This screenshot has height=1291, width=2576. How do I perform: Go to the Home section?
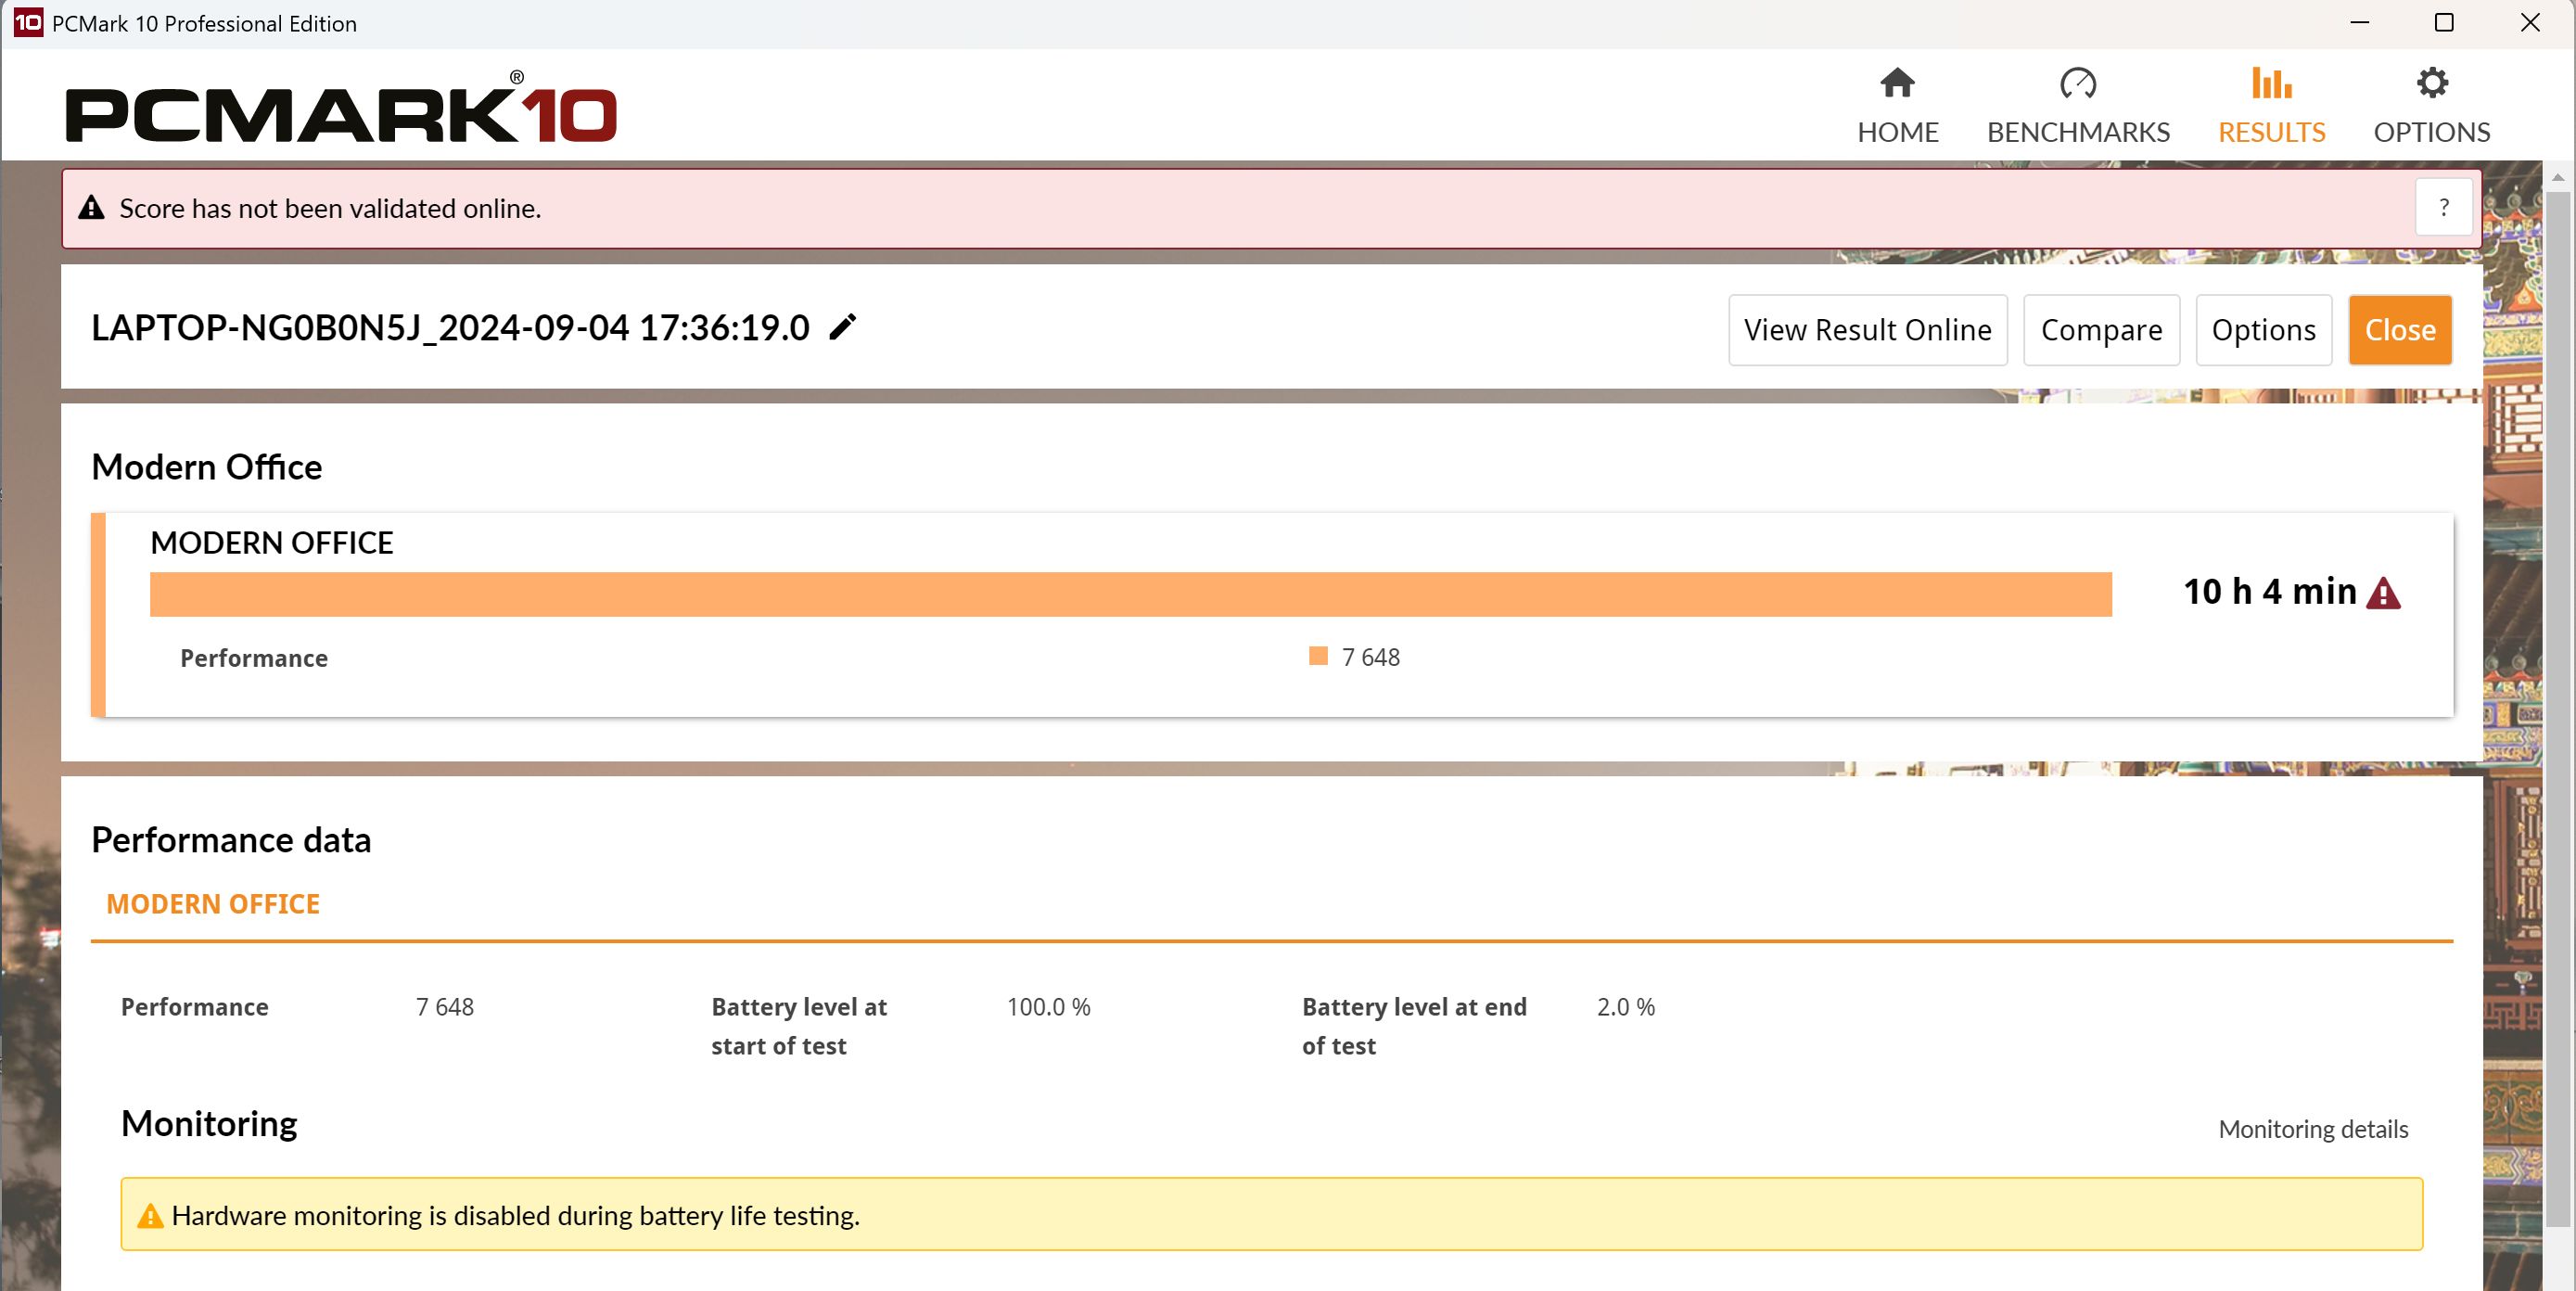1897,106
